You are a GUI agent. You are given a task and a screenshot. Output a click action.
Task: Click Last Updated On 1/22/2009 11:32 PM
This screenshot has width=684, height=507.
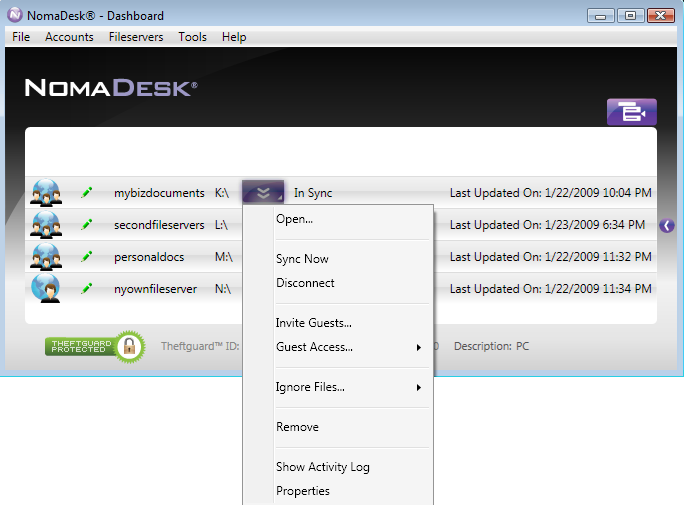coord(551,257)
